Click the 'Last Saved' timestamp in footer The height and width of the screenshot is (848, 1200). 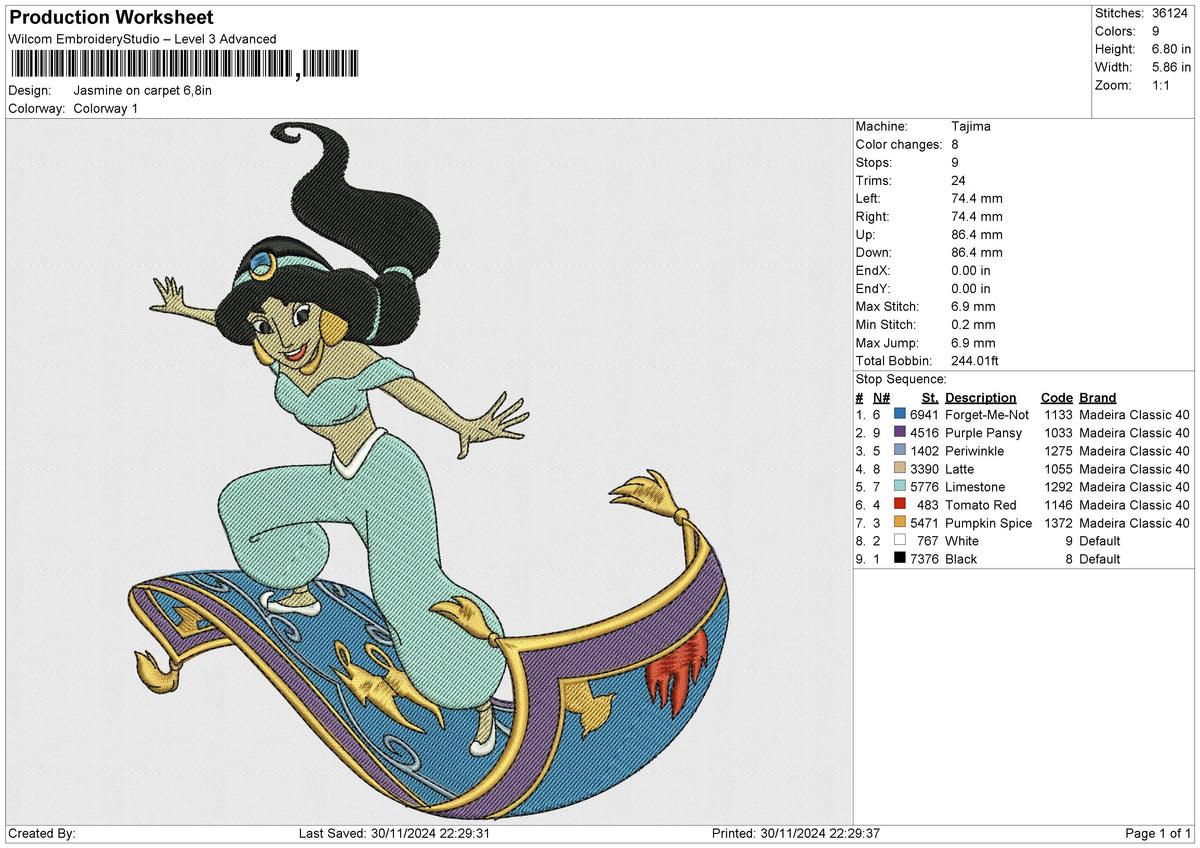point(394,833)
